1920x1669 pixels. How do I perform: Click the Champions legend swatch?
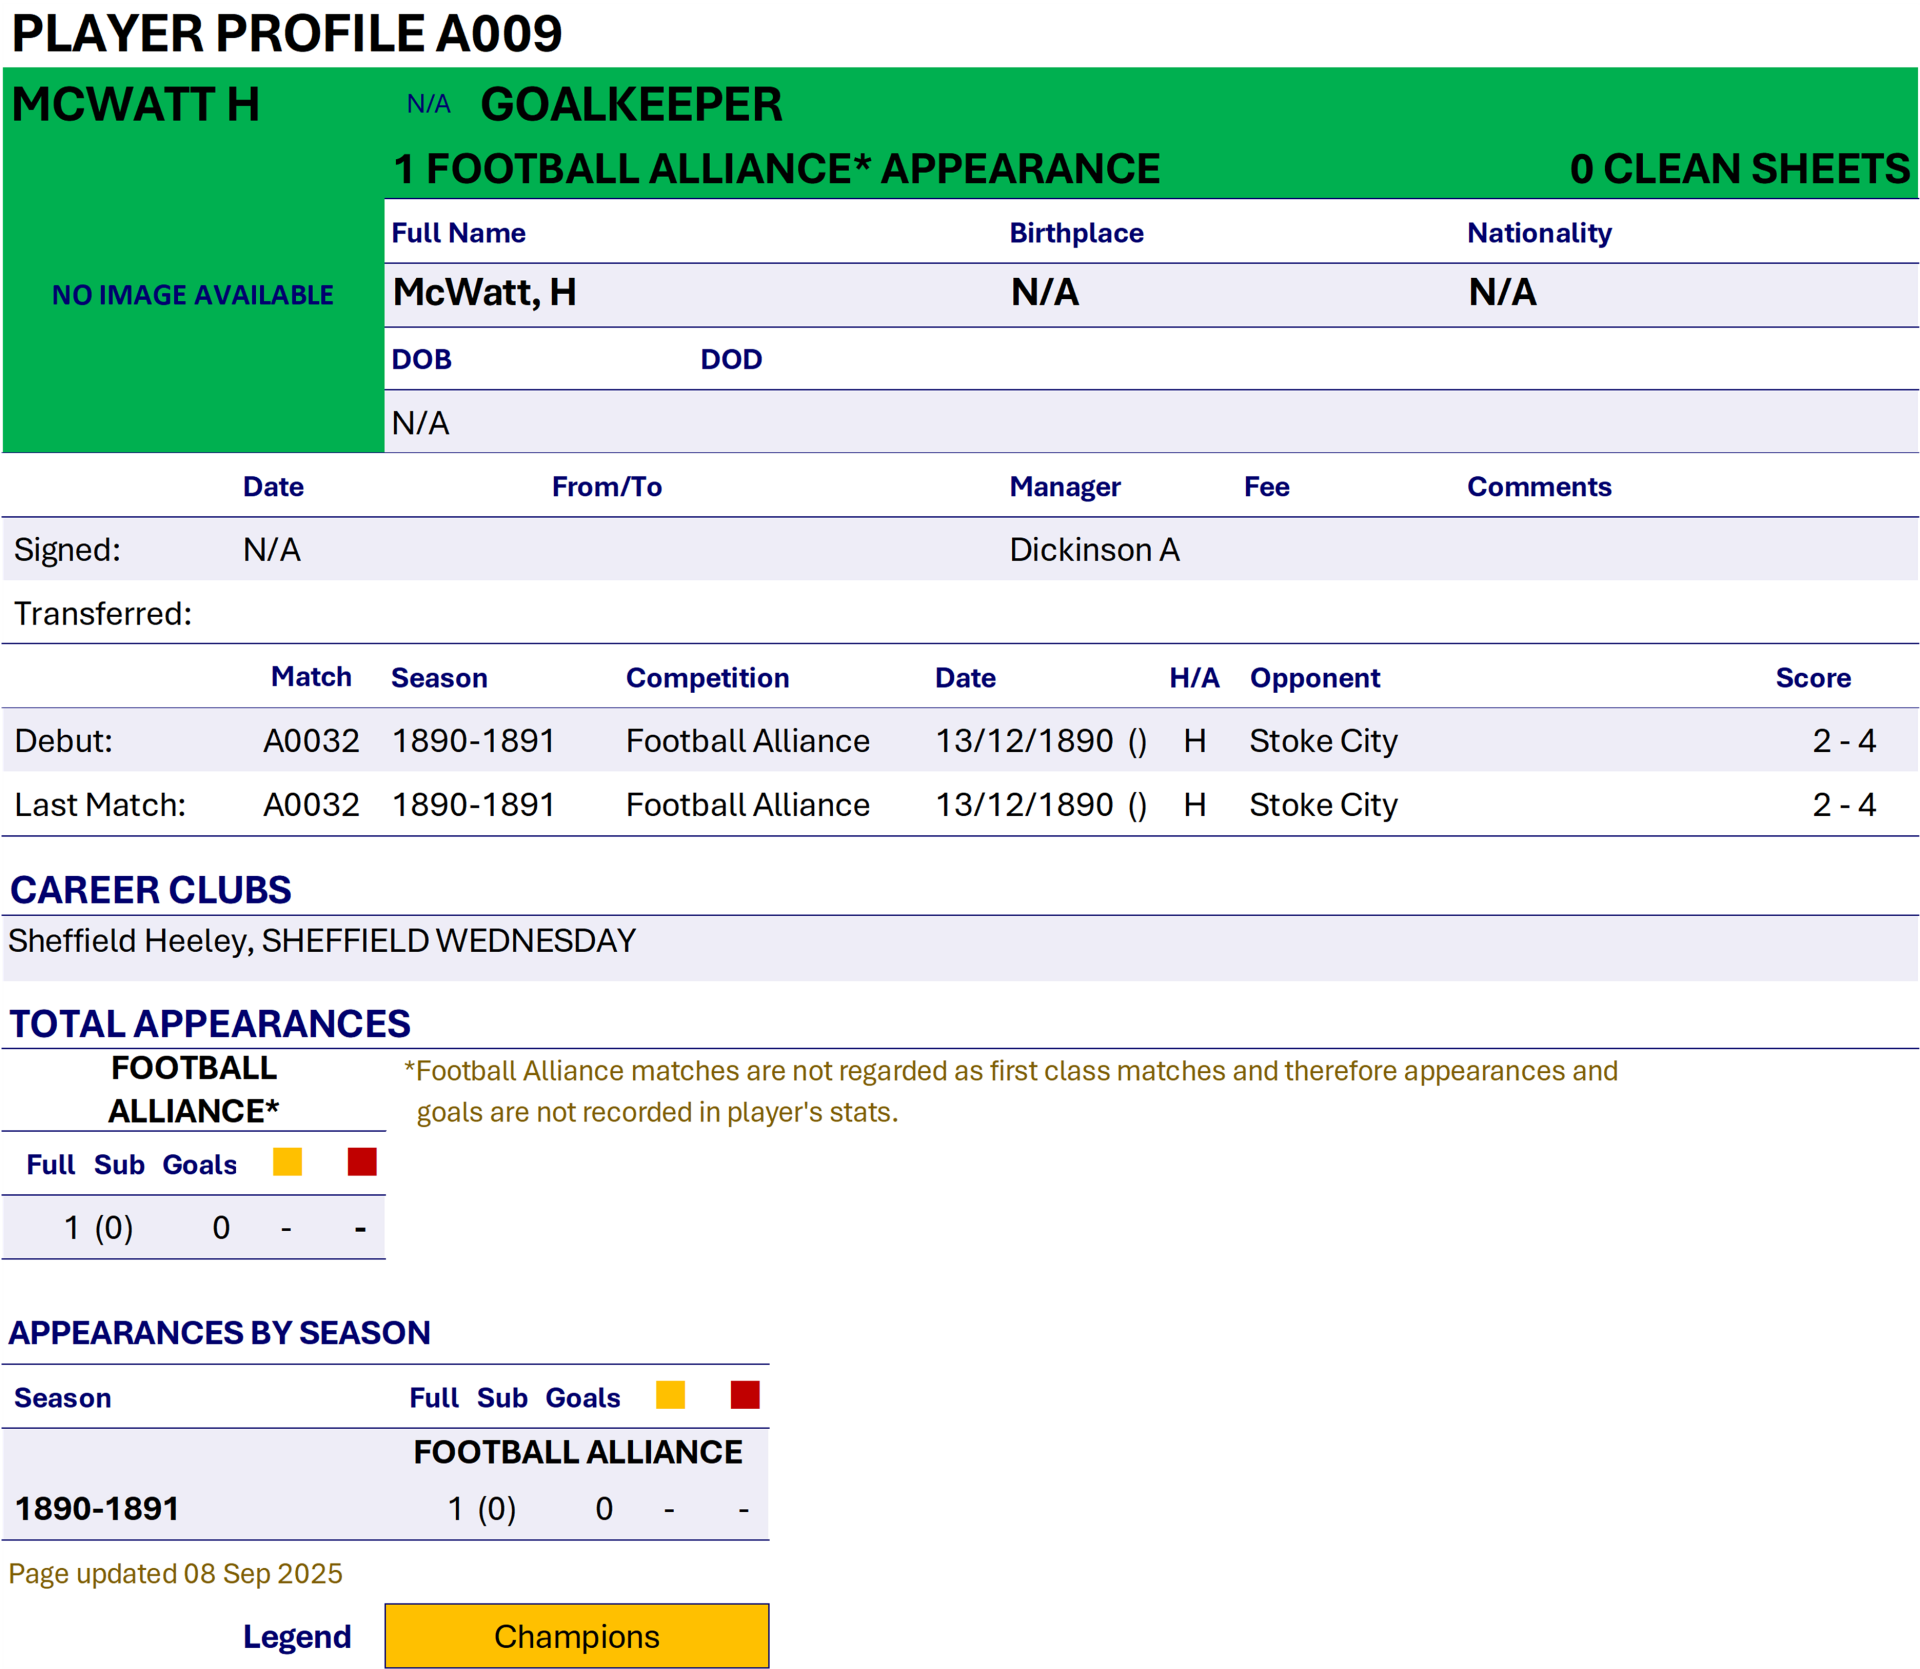click(x=576, y=1636)
